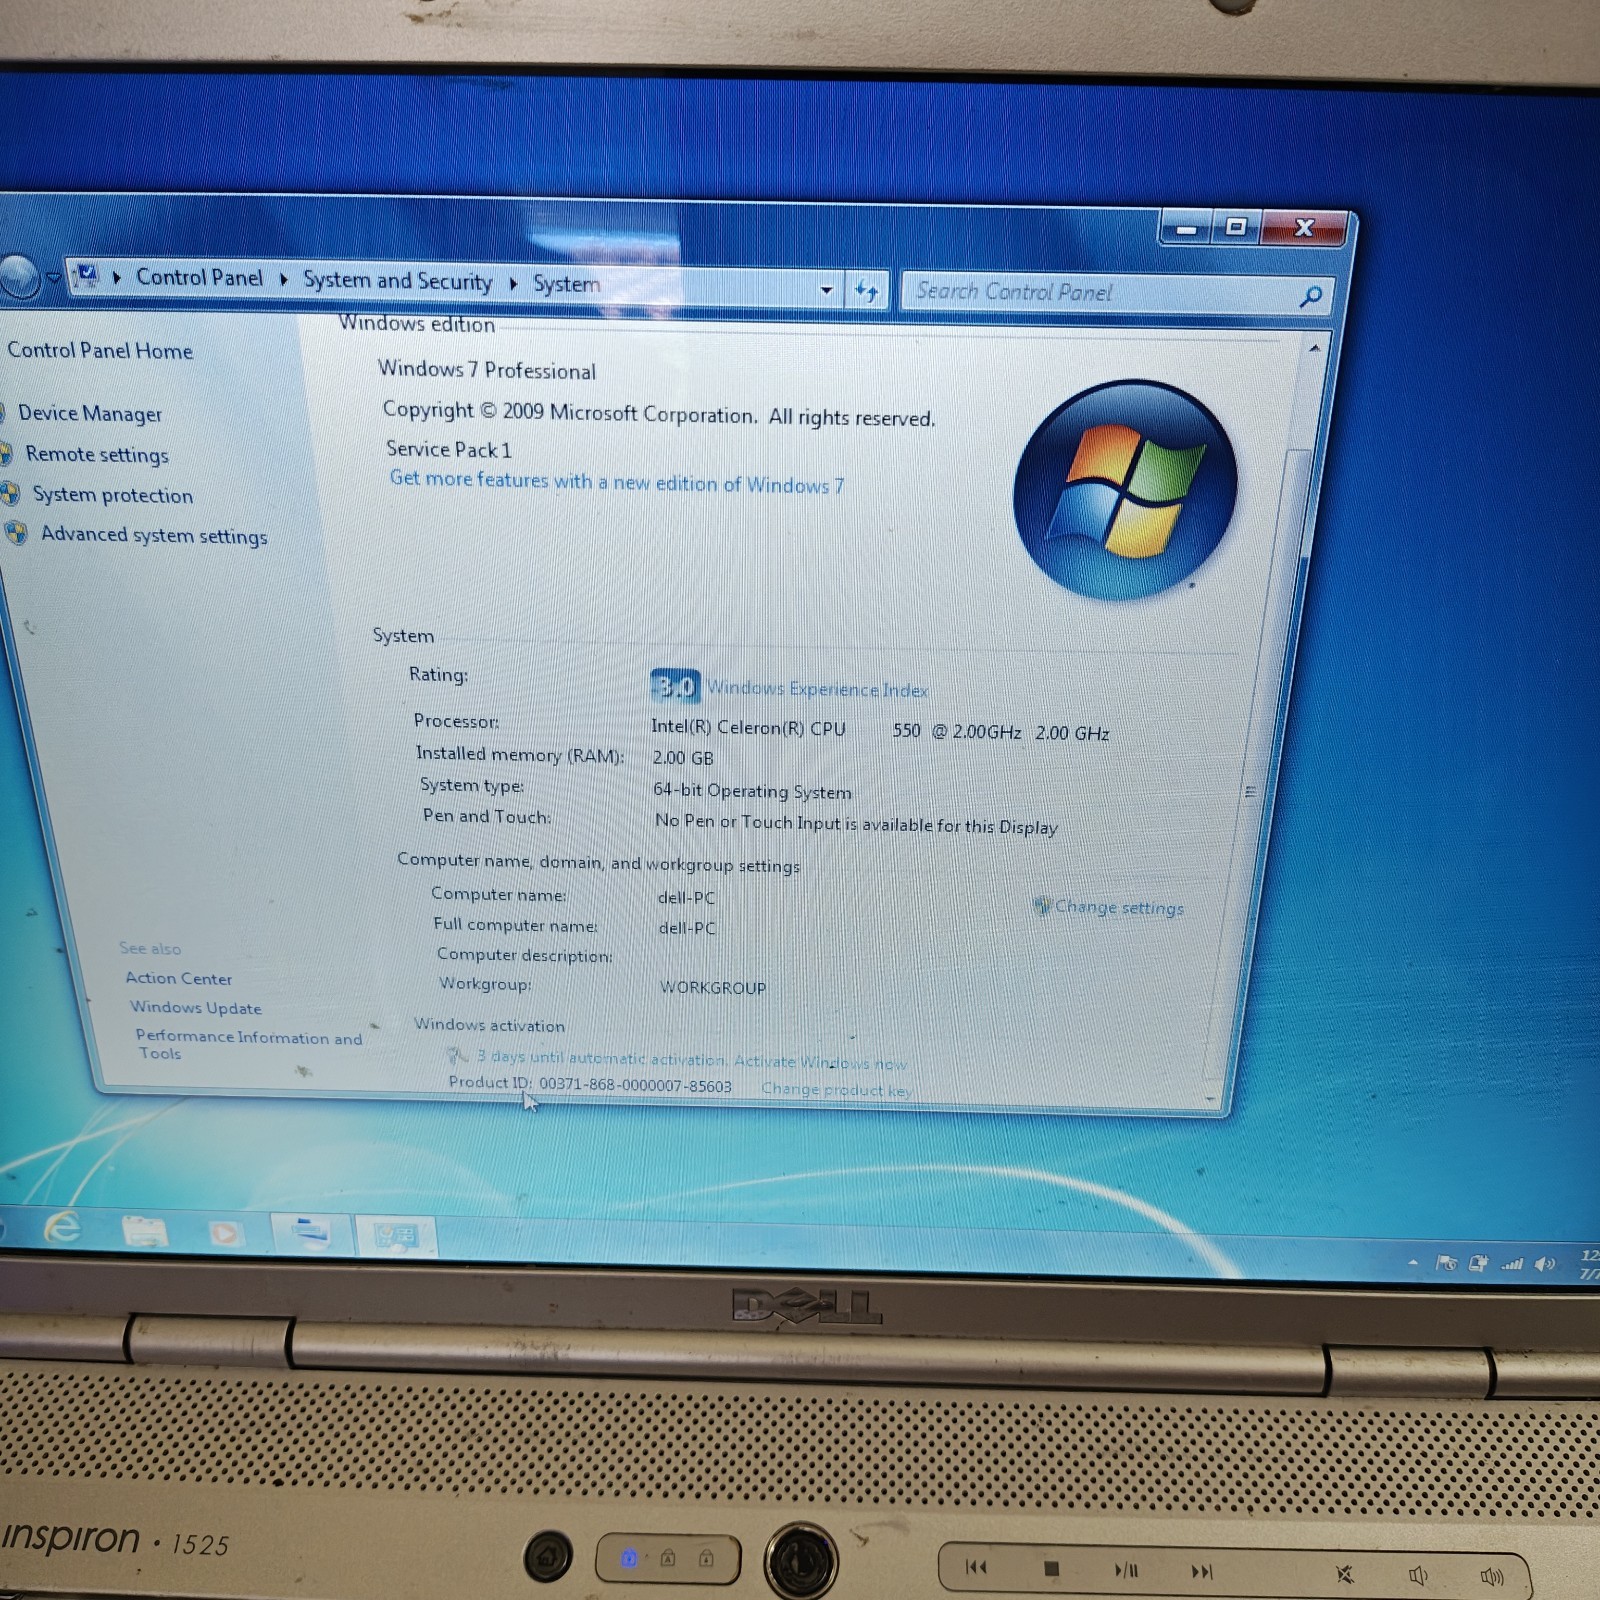Click the 3.0 rating score badge
1600x1600 pixels.
click(x=675, y=686)
